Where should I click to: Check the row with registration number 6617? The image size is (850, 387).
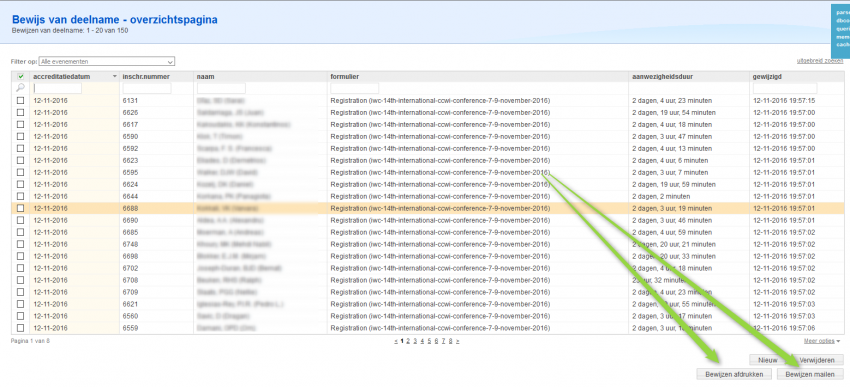click(21, 124)
